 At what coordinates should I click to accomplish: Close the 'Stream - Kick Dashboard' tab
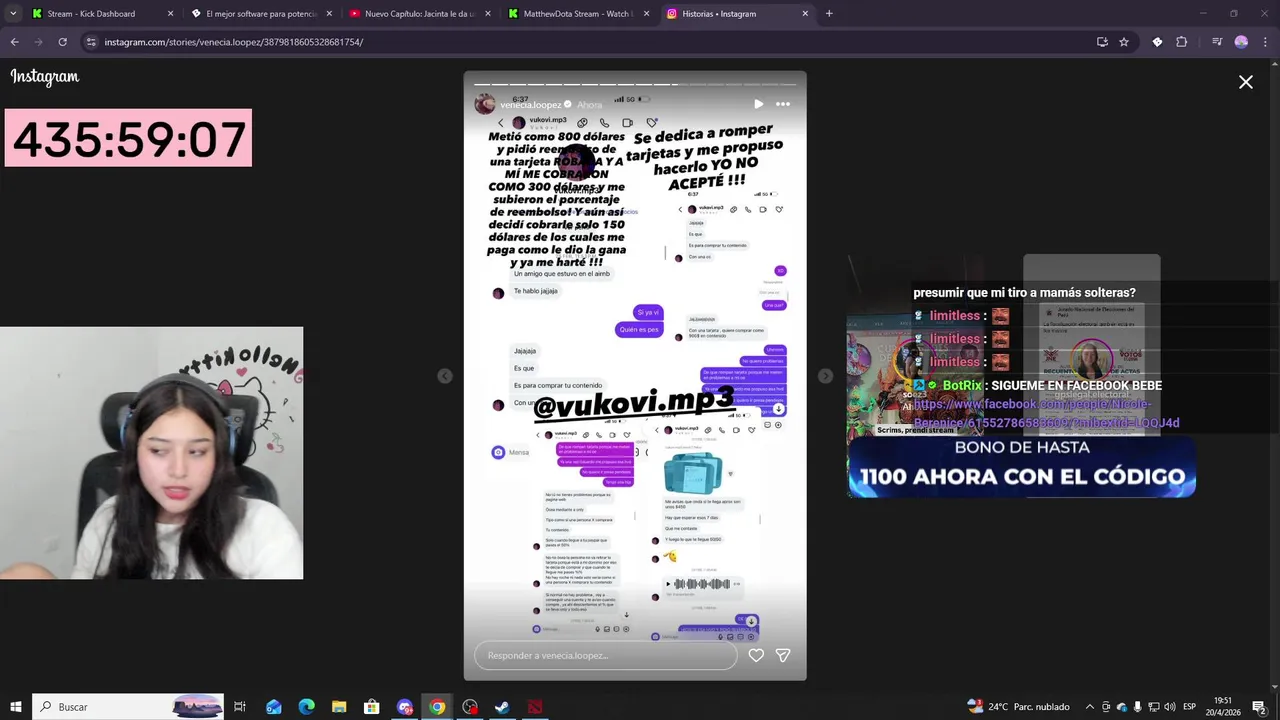(x=170, y=14)
